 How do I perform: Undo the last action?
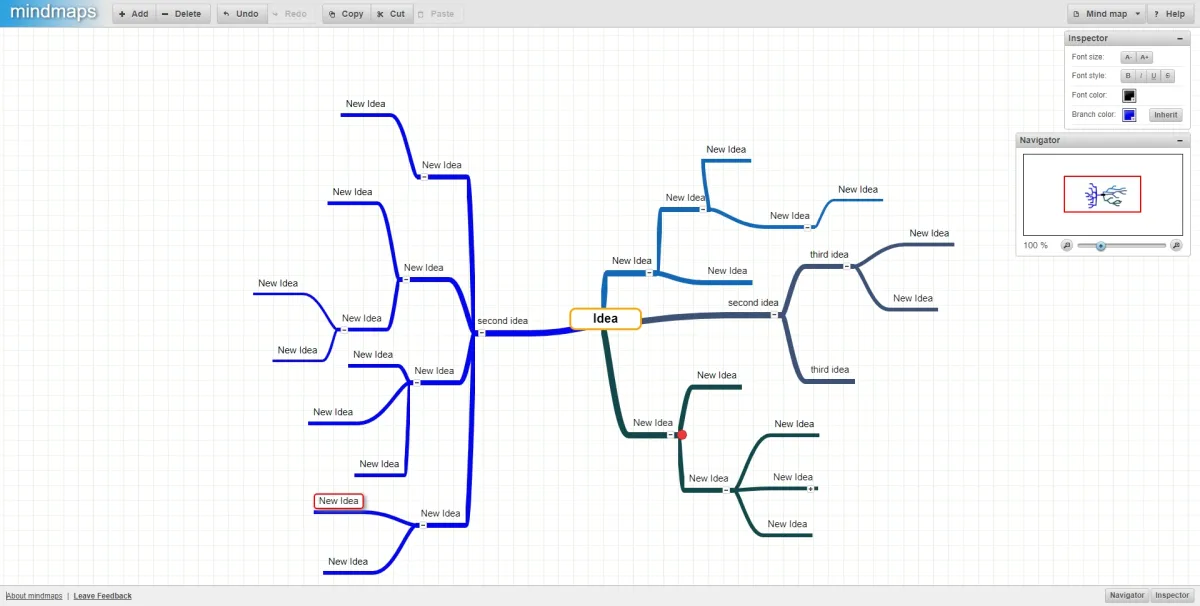point(241,14)
